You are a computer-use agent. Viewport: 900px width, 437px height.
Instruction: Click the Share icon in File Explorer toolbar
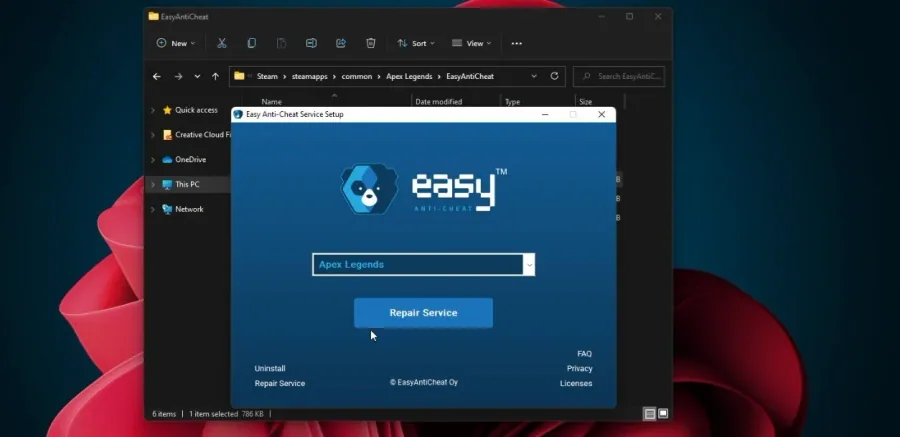[x=341, y=43]
